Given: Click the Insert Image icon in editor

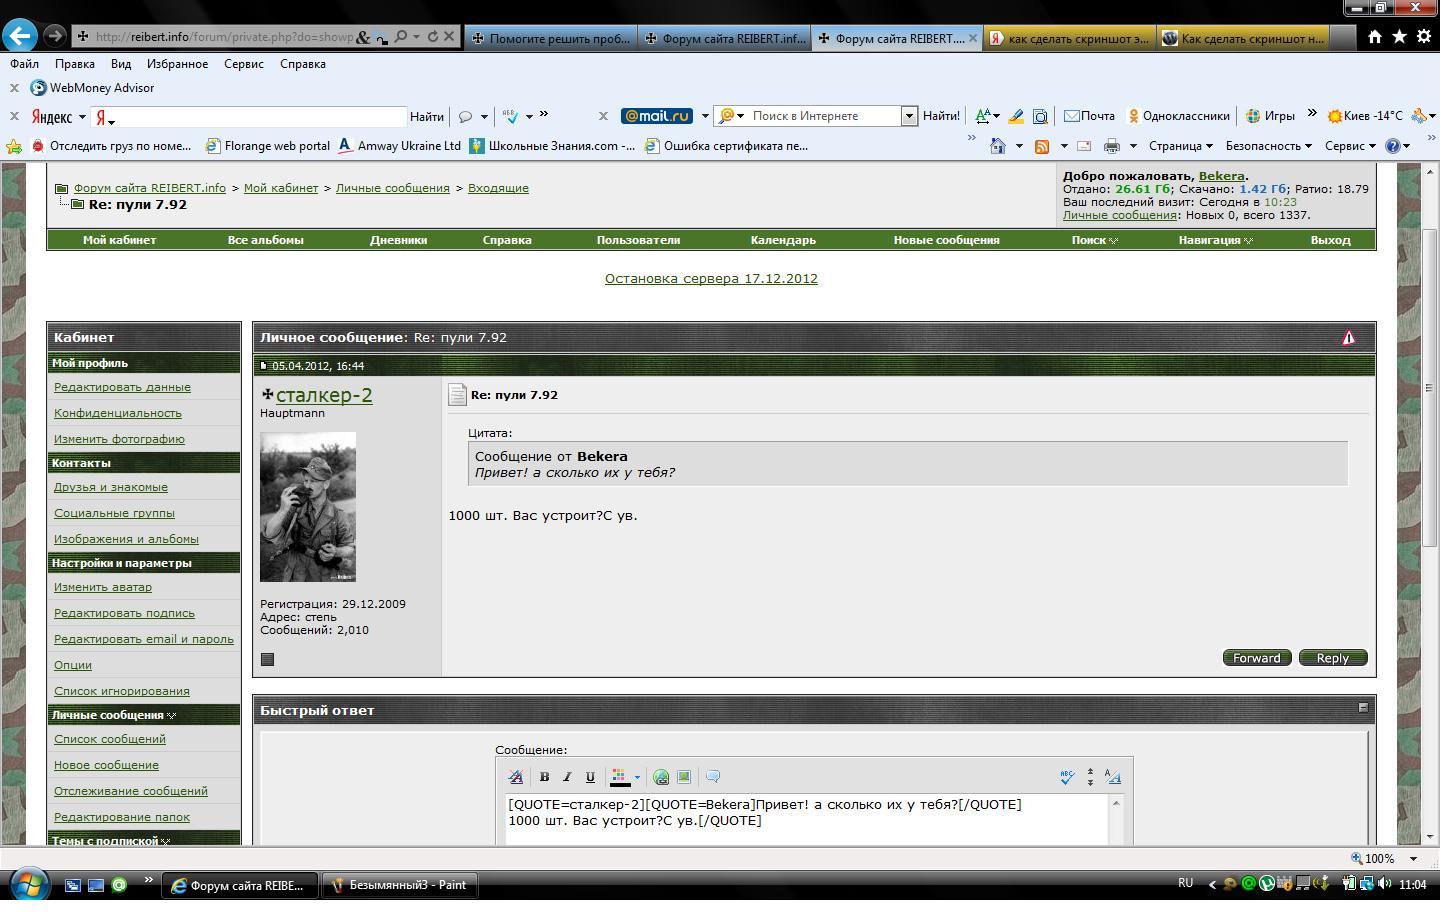Looking at the screenshot, I should click(x=684, y=777).
